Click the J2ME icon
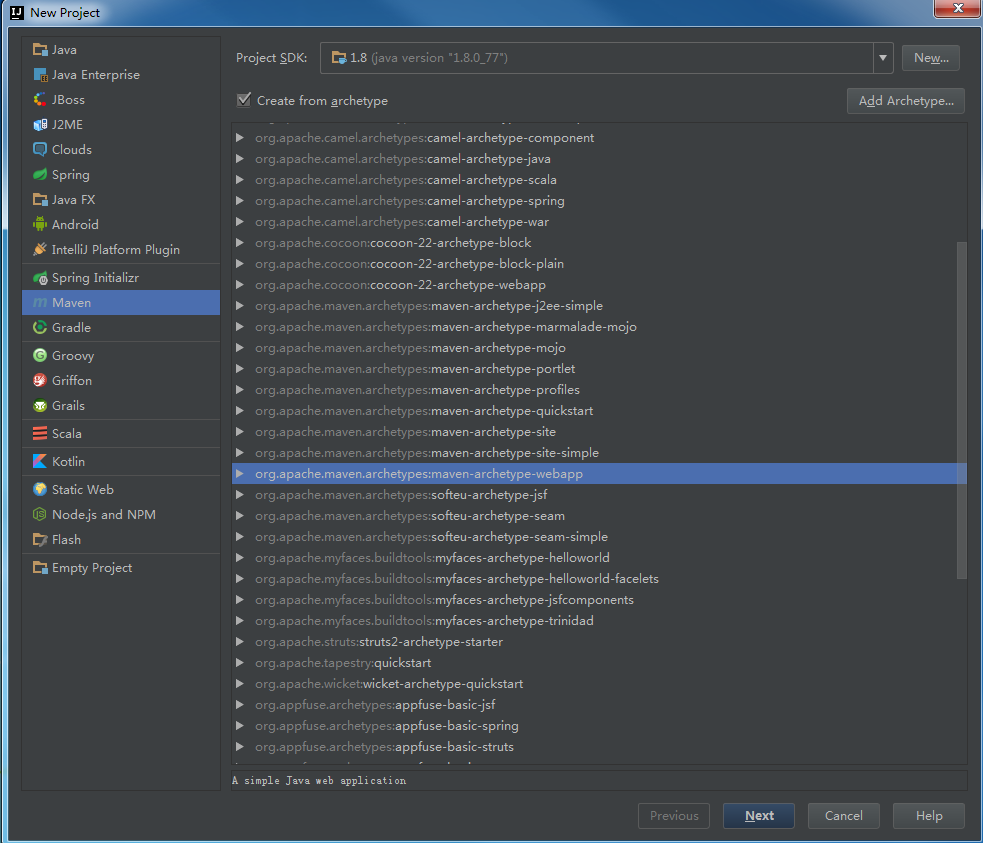Image resolution: width=983 pixels, height=843 pixels. coord(40,125)
